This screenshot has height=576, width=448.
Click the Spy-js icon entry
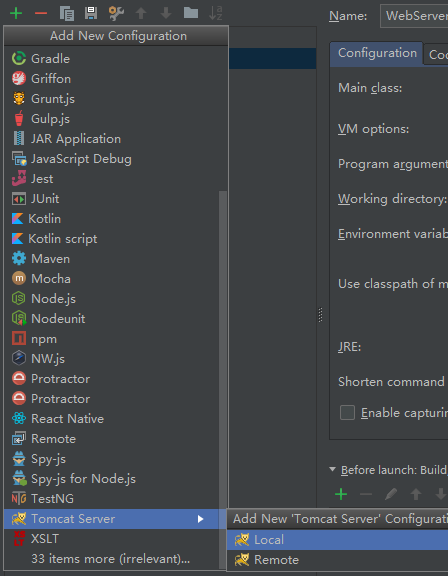click(x=19, y=459)
